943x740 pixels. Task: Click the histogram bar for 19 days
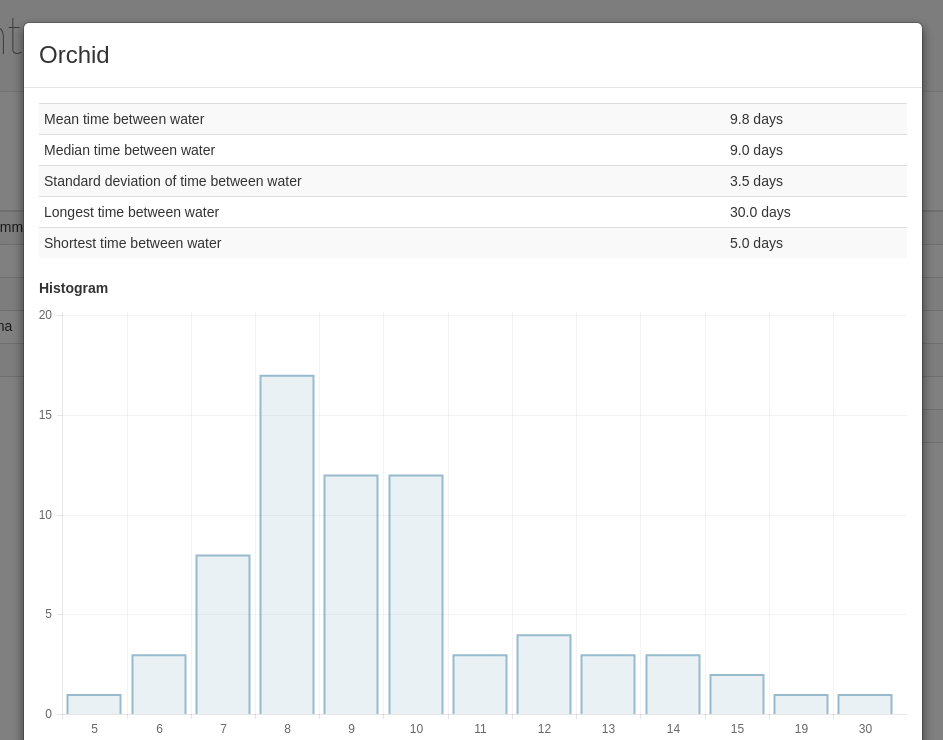801,705
